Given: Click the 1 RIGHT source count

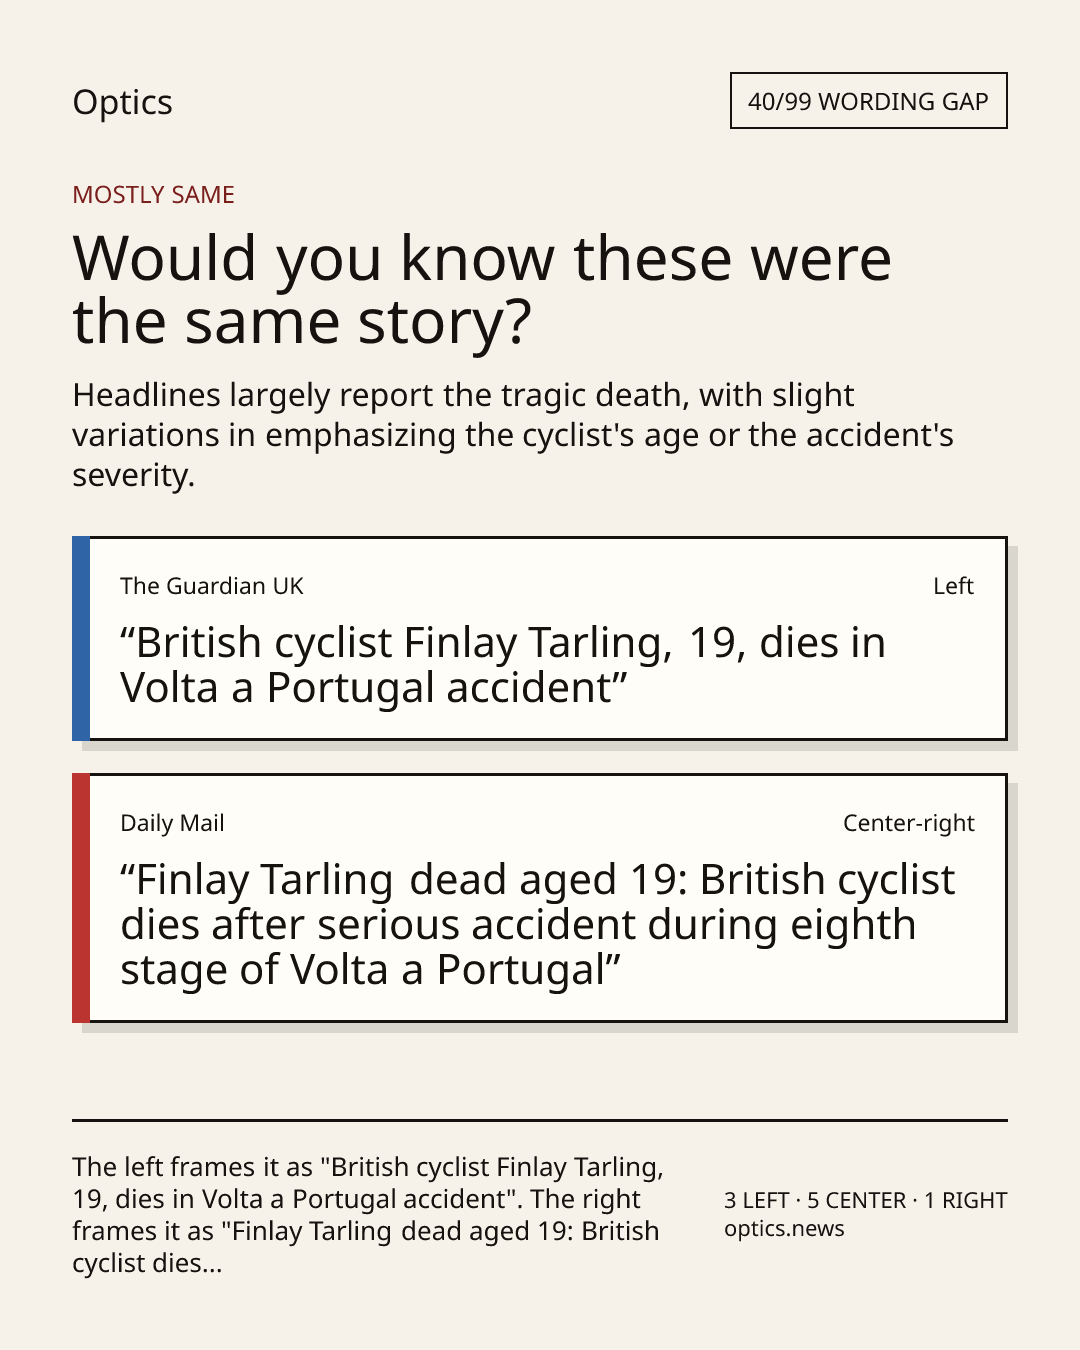Looking at the screenshot, I should [x=965, y=1200].
